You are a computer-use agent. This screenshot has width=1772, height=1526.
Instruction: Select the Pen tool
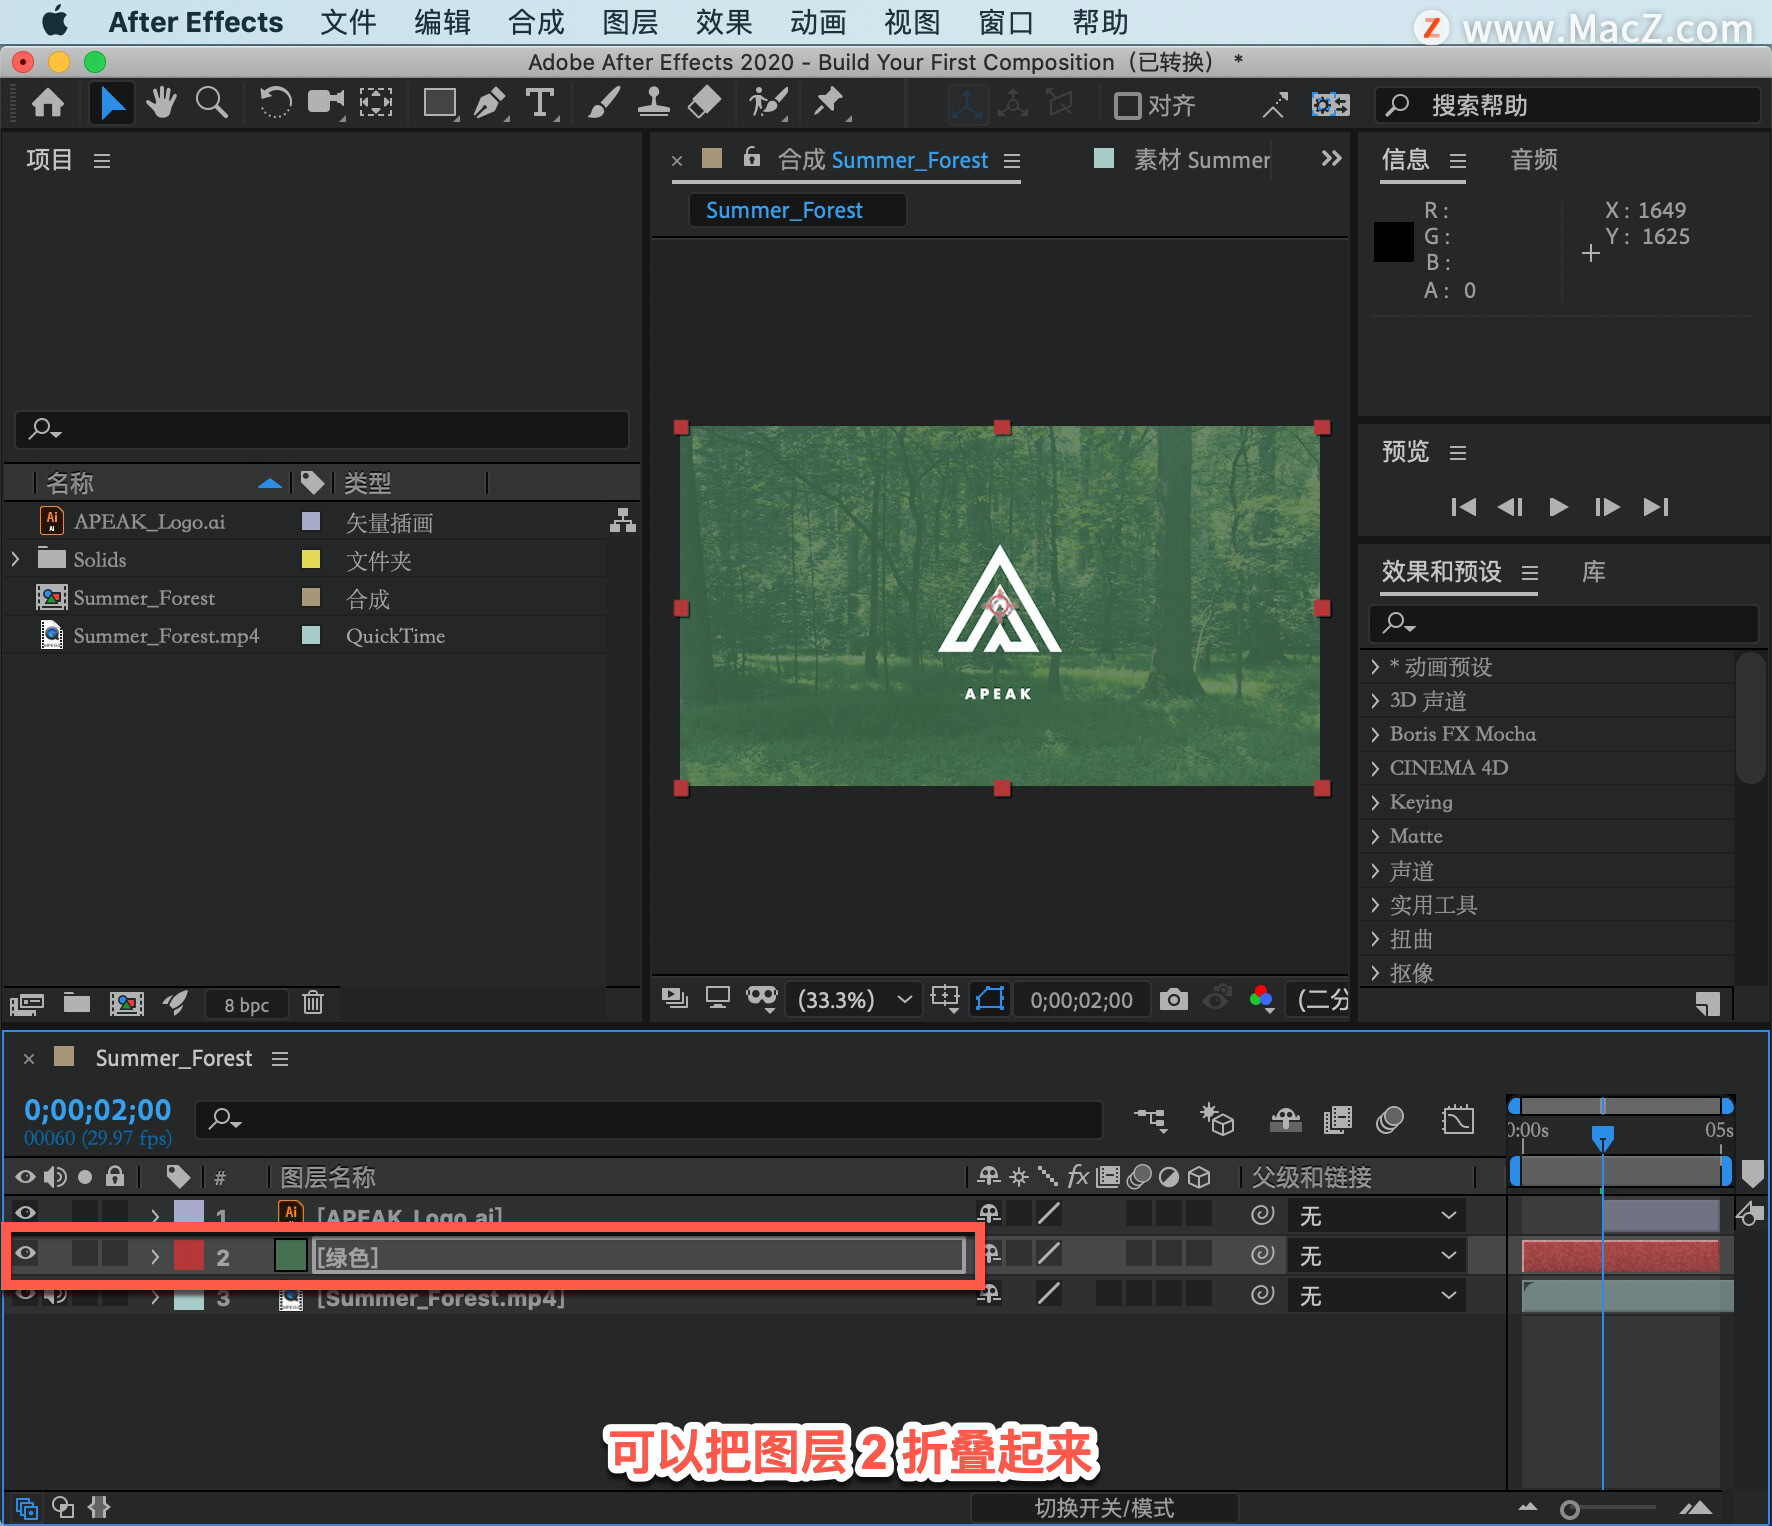pos(490,104)
